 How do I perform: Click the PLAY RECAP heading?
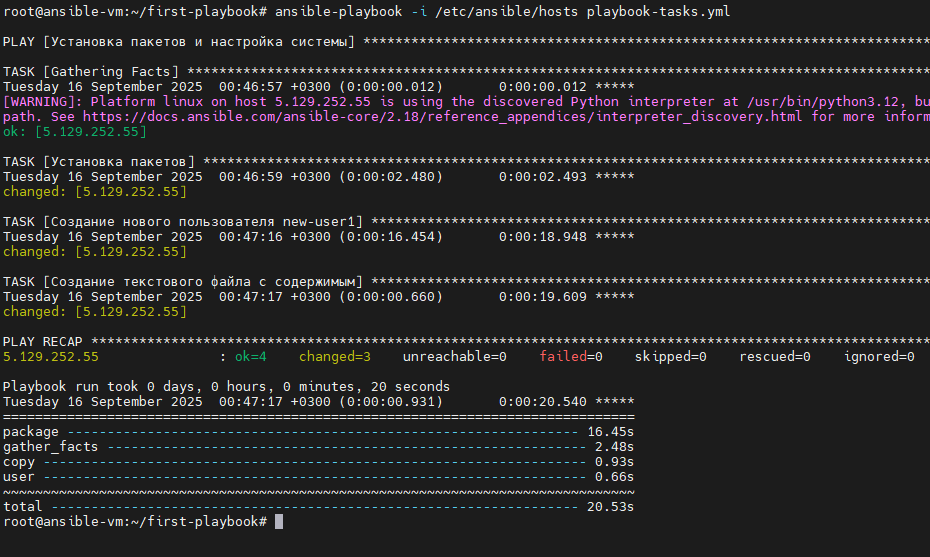pyautogui.click(x=43, y=342)
